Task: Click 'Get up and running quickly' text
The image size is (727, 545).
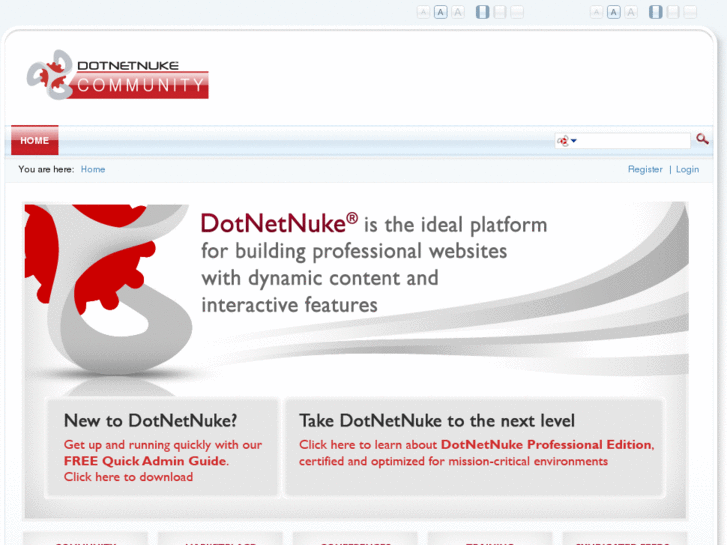Action: (x=138, y=445)
